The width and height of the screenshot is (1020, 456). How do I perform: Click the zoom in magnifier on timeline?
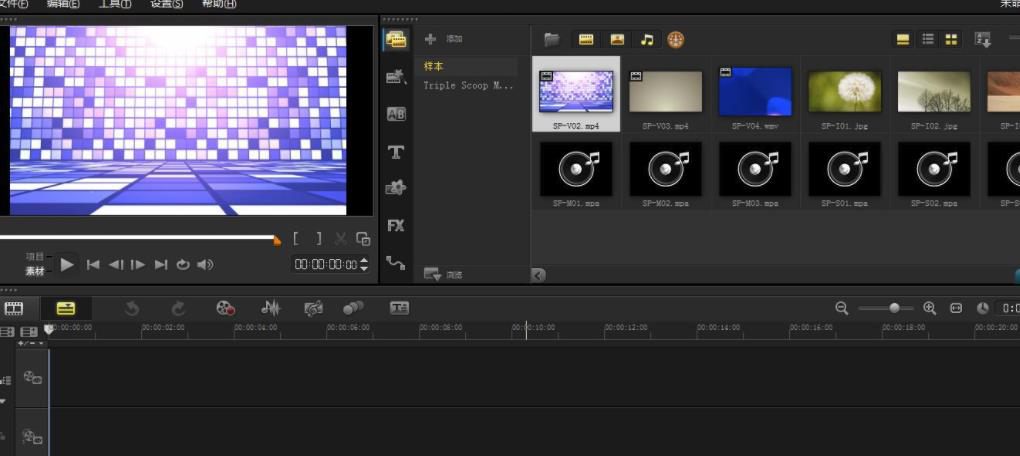click(x=929, y=309)
